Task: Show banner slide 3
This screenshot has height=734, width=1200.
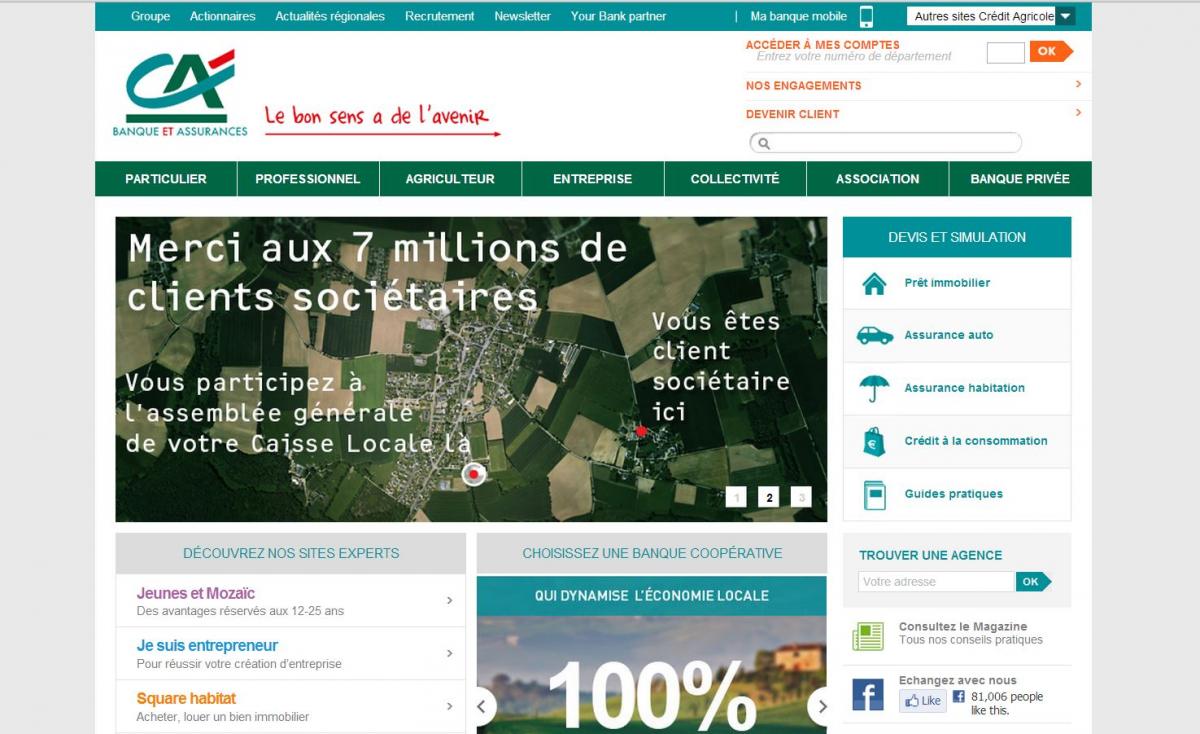Action: [x=800, y=497]
